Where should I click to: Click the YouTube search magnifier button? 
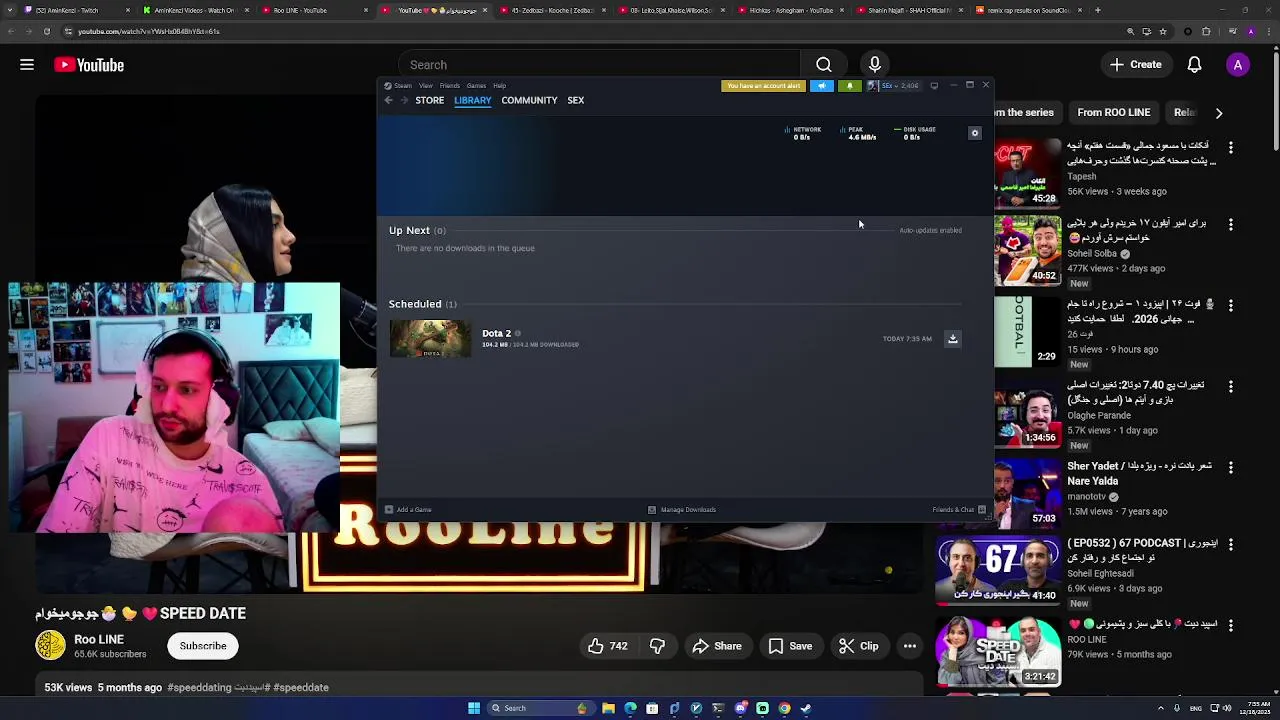tap(824, 65)
